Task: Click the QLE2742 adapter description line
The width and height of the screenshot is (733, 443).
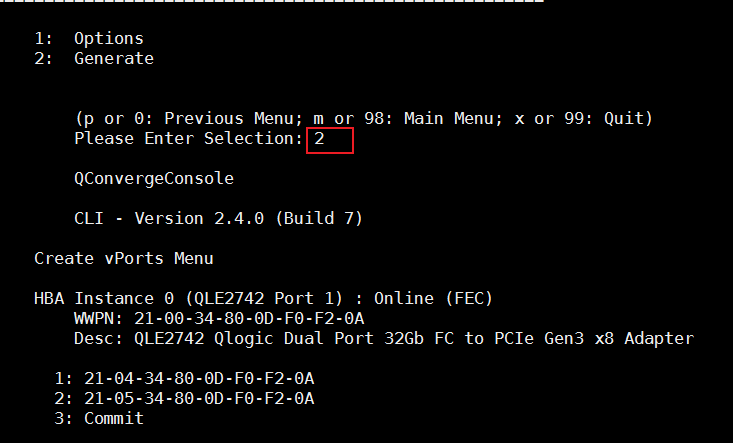Action: coord(384,339)
